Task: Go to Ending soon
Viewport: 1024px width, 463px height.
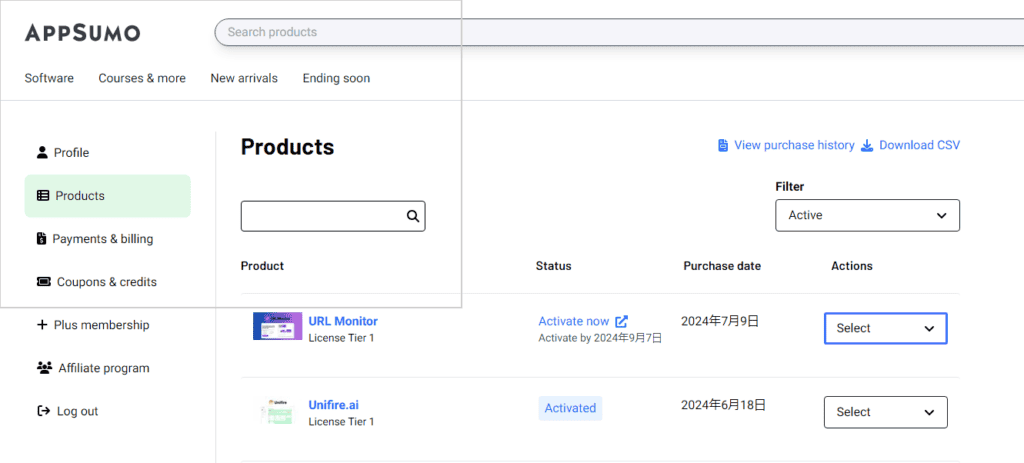Action: pos(336,78)
